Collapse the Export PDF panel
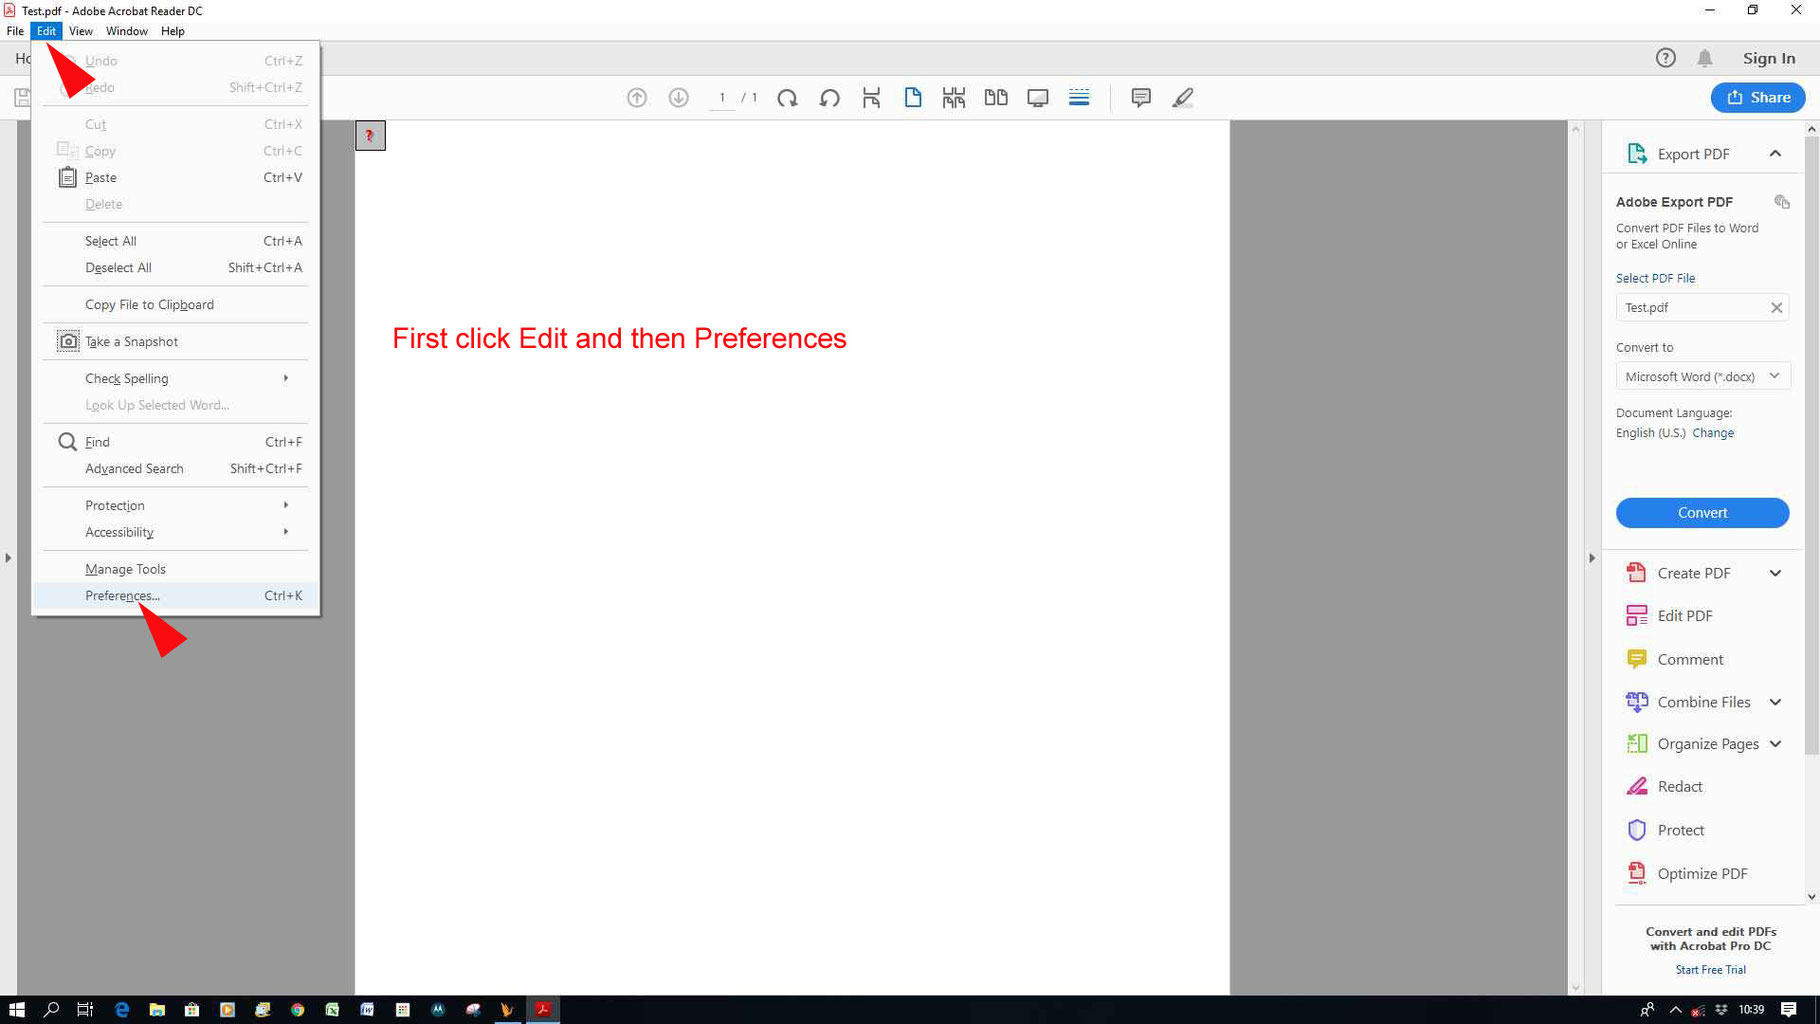Viewport: 1820px width, 1024px height. 1776,153
